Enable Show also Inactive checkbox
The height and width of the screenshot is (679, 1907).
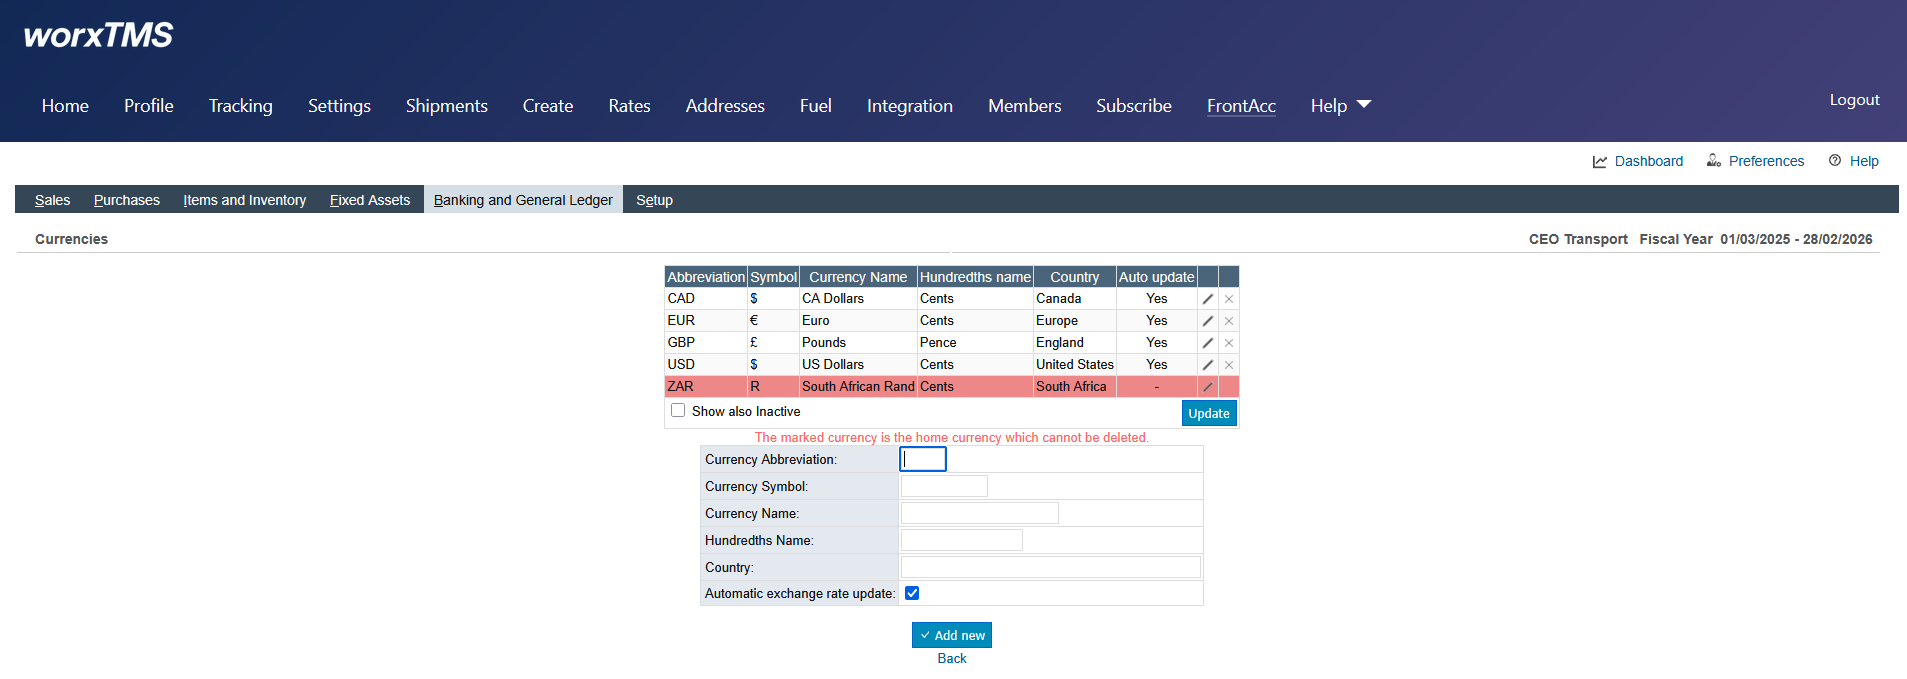point(678,411)
